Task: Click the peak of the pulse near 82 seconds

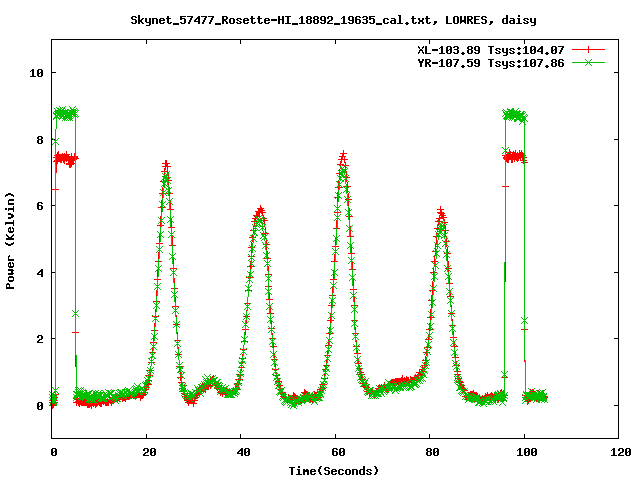Action: point(440,211)
